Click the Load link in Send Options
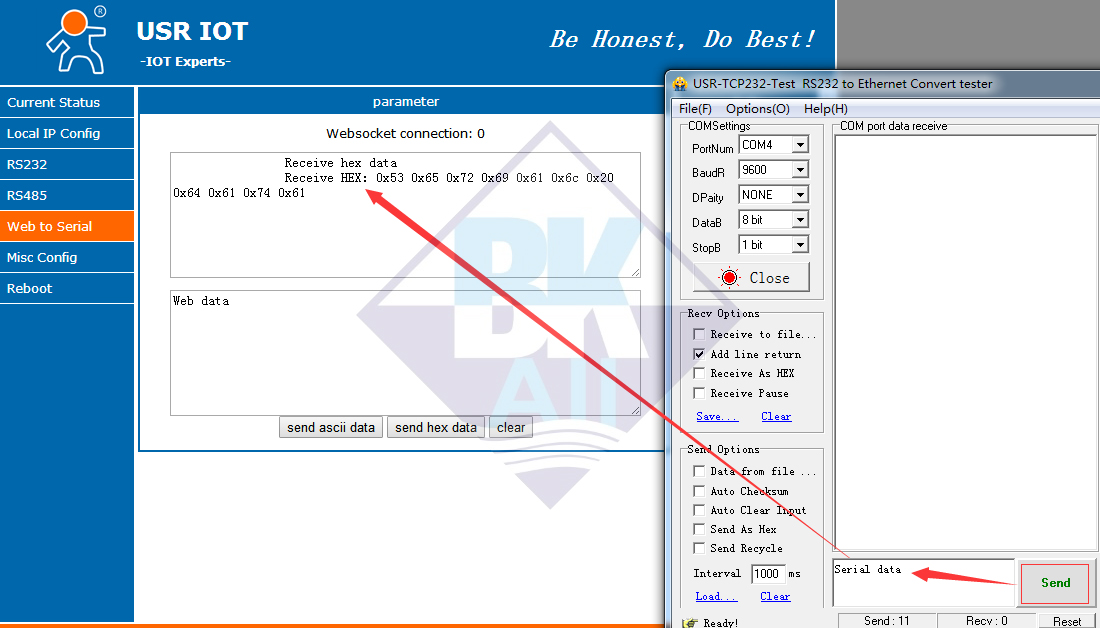Image resolution: width=1100 pixels, height=628 pixels. (x=716, y=596)
